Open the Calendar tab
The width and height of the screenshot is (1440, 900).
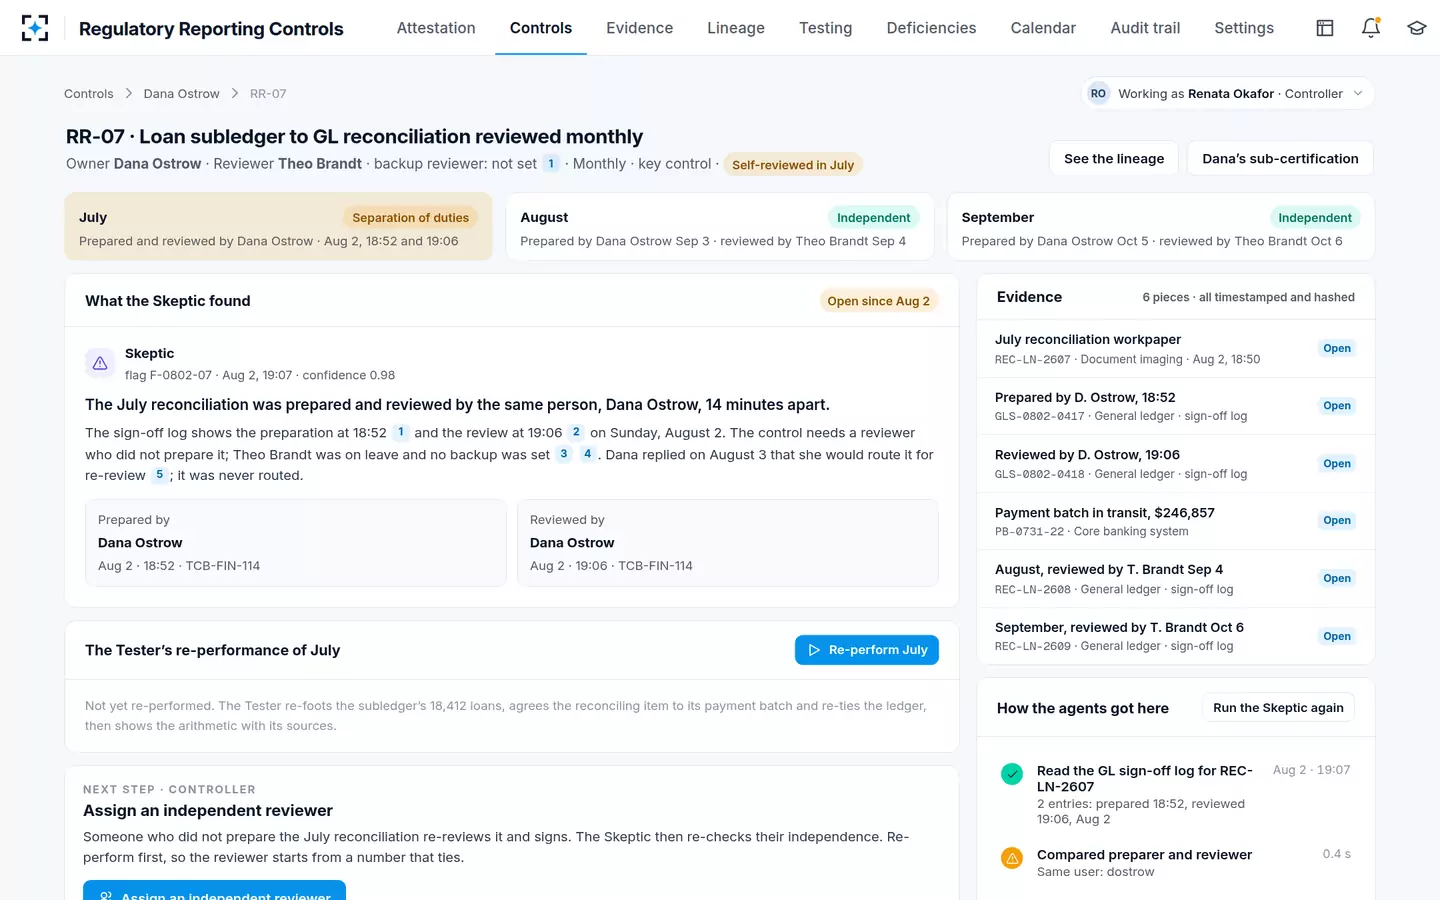click(x=1043, y=28)
